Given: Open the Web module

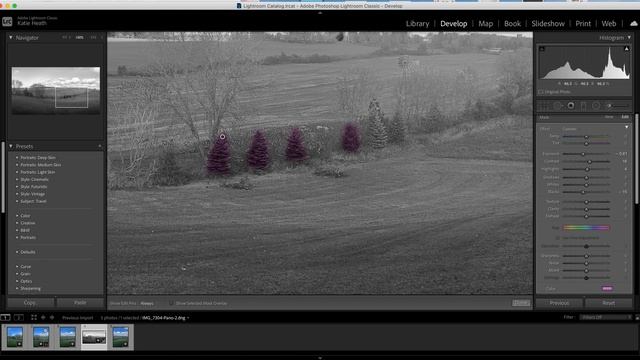Looking at the screenshot, I should [x=609, y=24].
